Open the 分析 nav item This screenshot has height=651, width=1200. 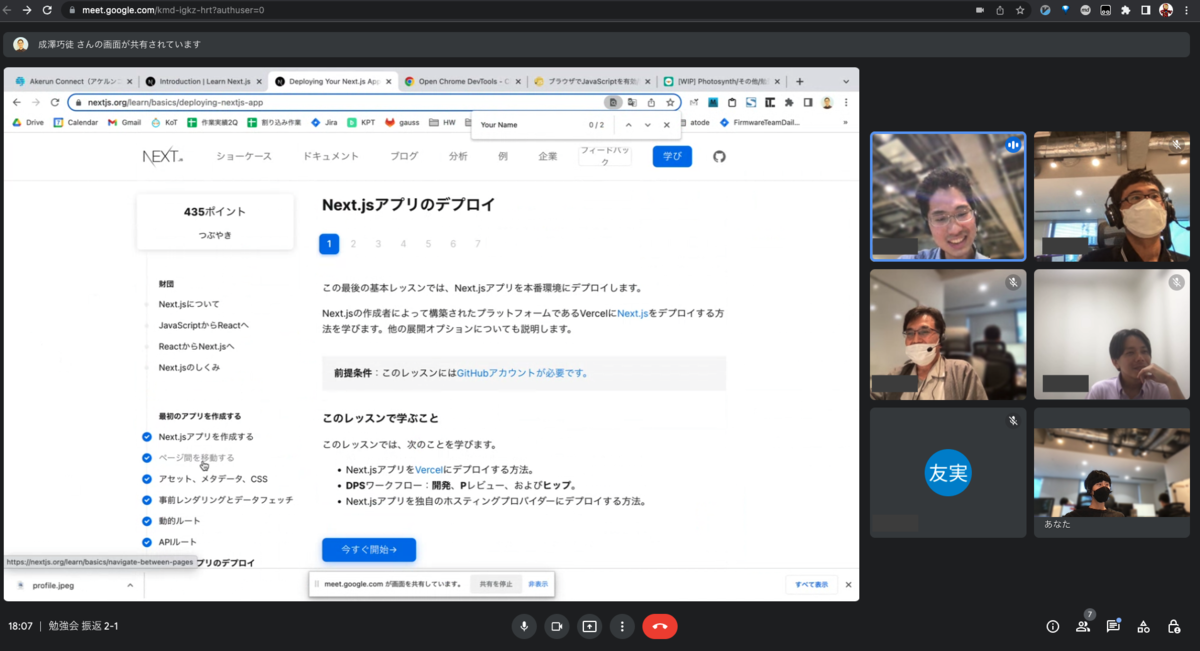pos(458,157)
